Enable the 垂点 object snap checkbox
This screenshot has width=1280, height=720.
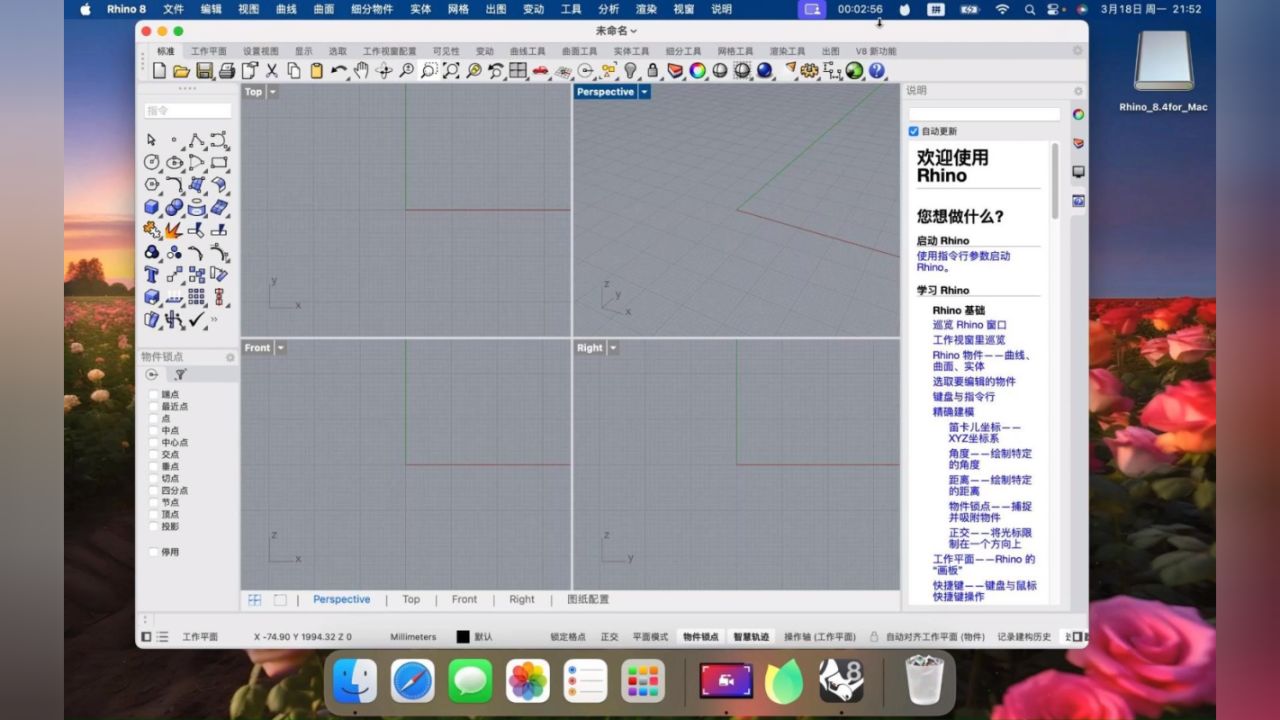click(153, 466)
